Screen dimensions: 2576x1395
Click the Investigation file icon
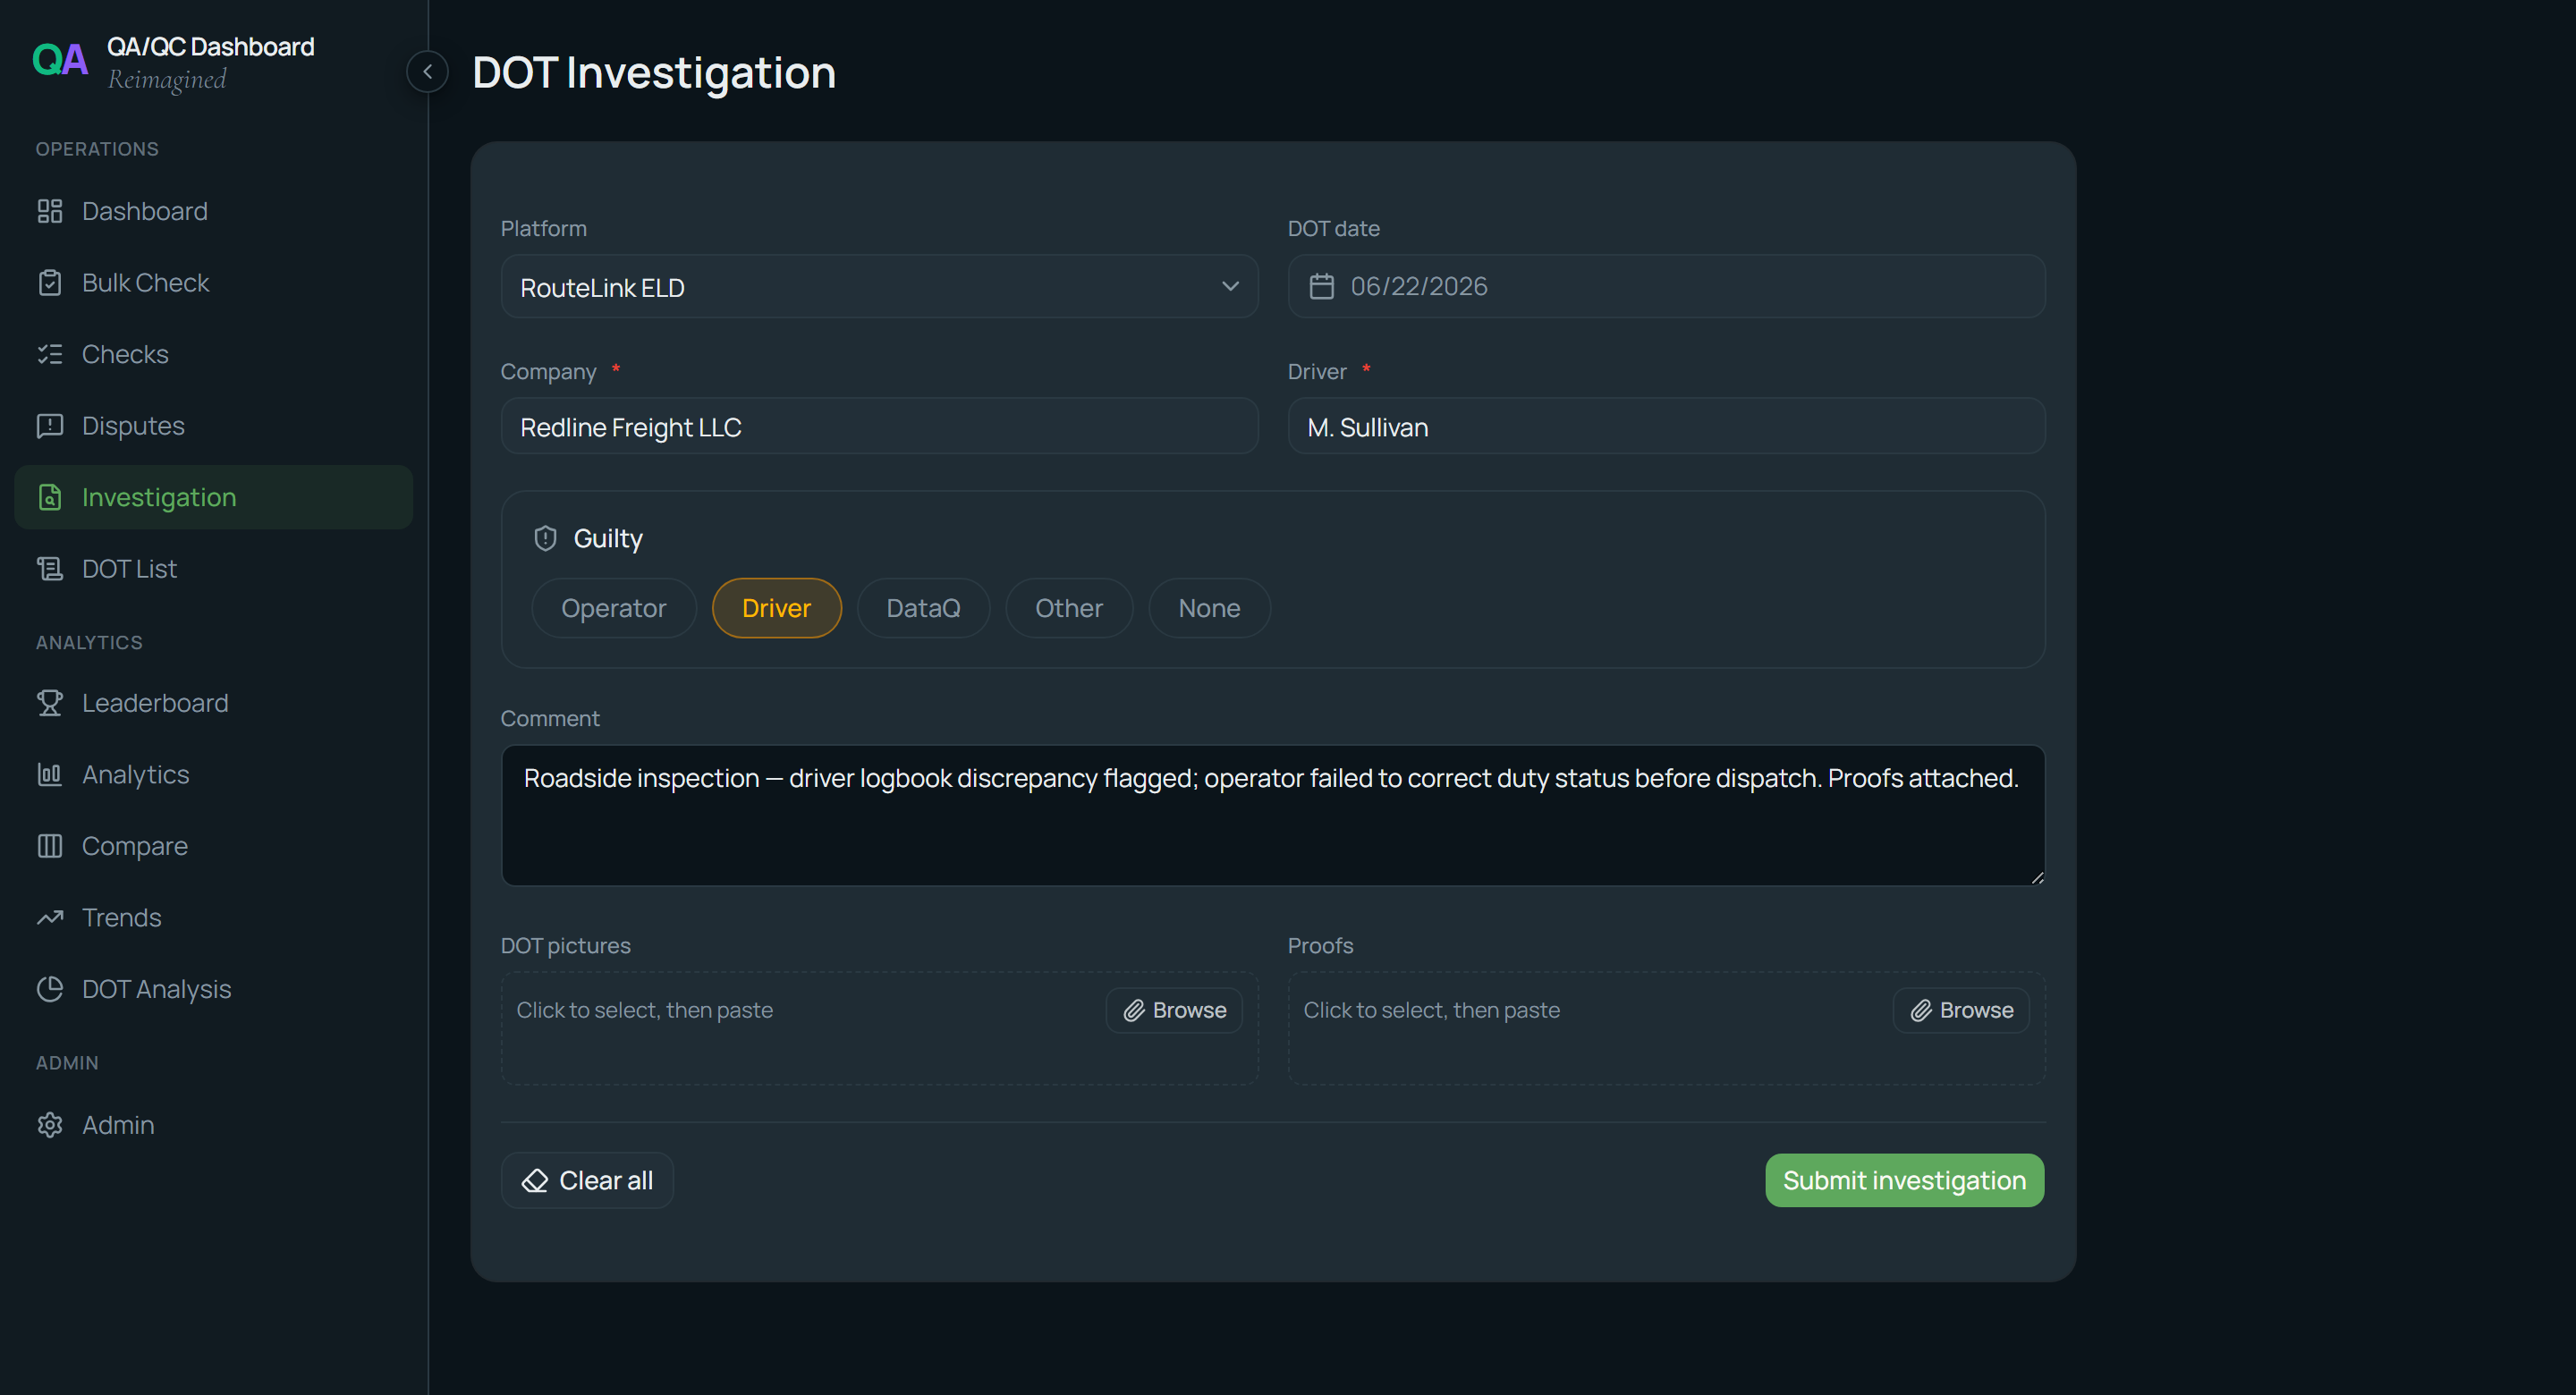pyautogui.click(x=50, y=497)
